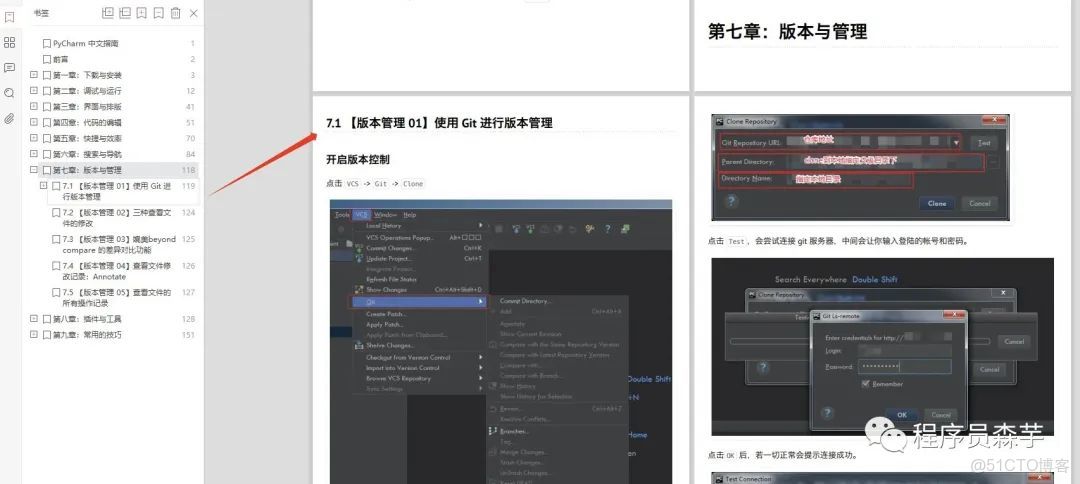
Task: Go to PyCharm 中文指南 bookmark
Action: [85, 43]
